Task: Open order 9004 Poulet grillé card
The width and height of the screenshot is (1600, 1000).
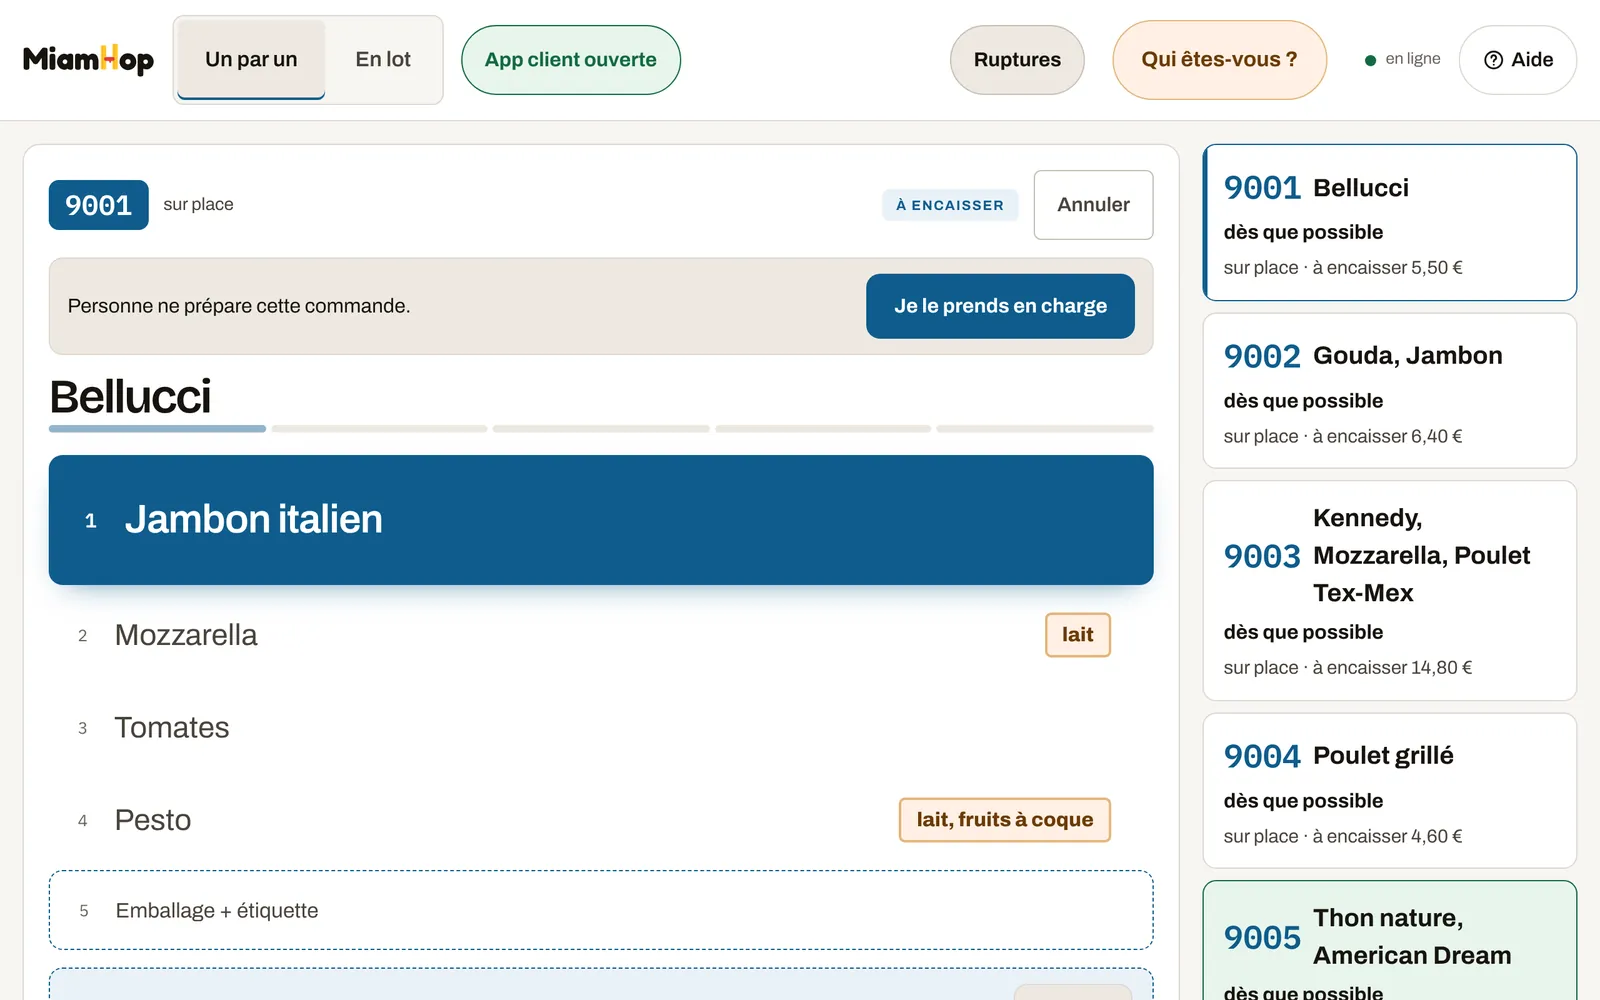Action: (1390, 791)
